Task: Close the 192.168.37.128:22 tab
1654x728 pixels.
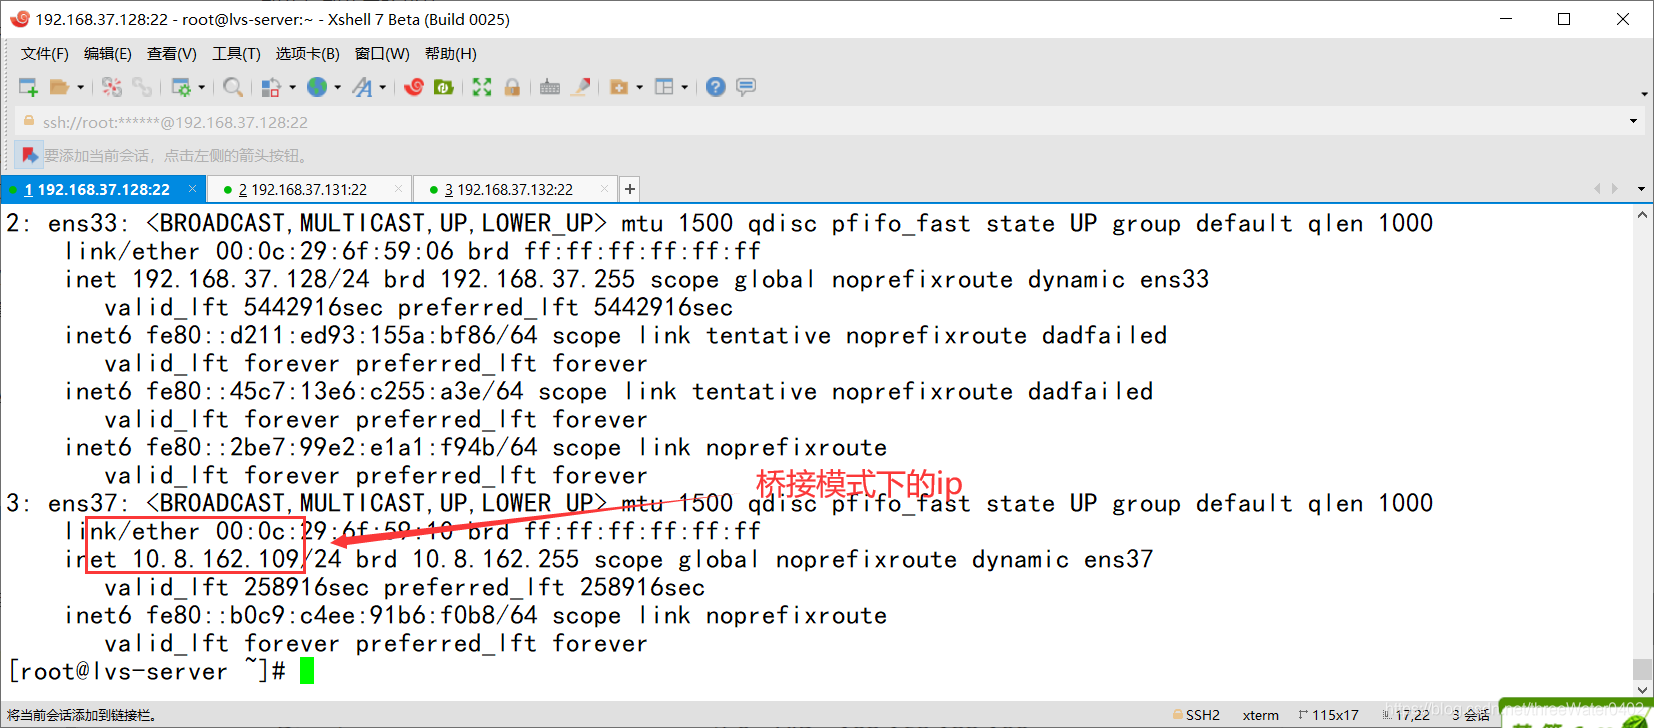Action: [192, 188]
